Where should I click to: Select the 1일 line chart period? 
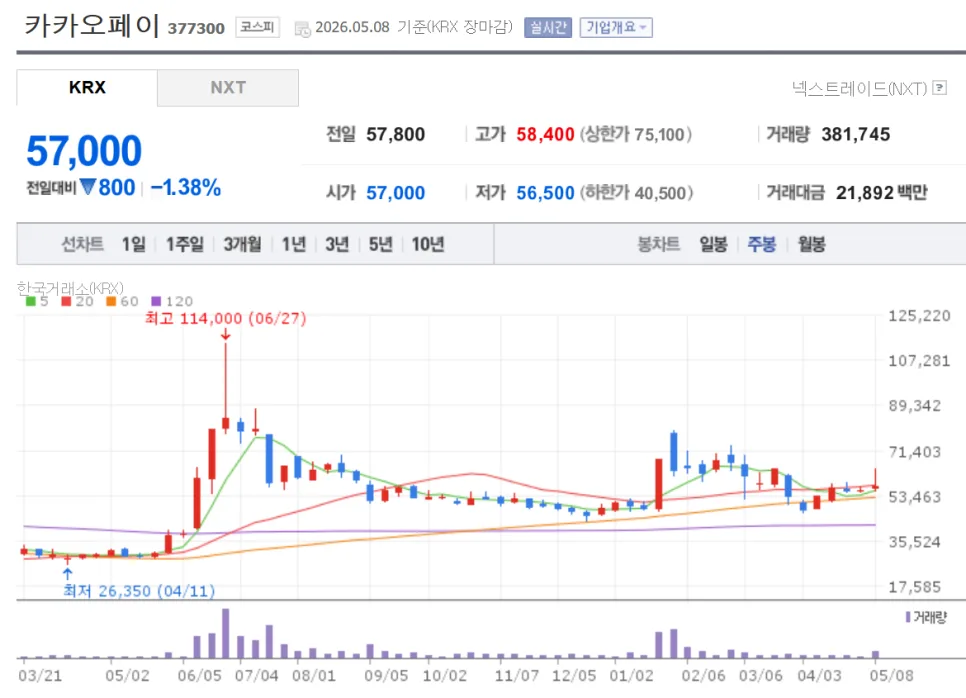pos(134,245)
